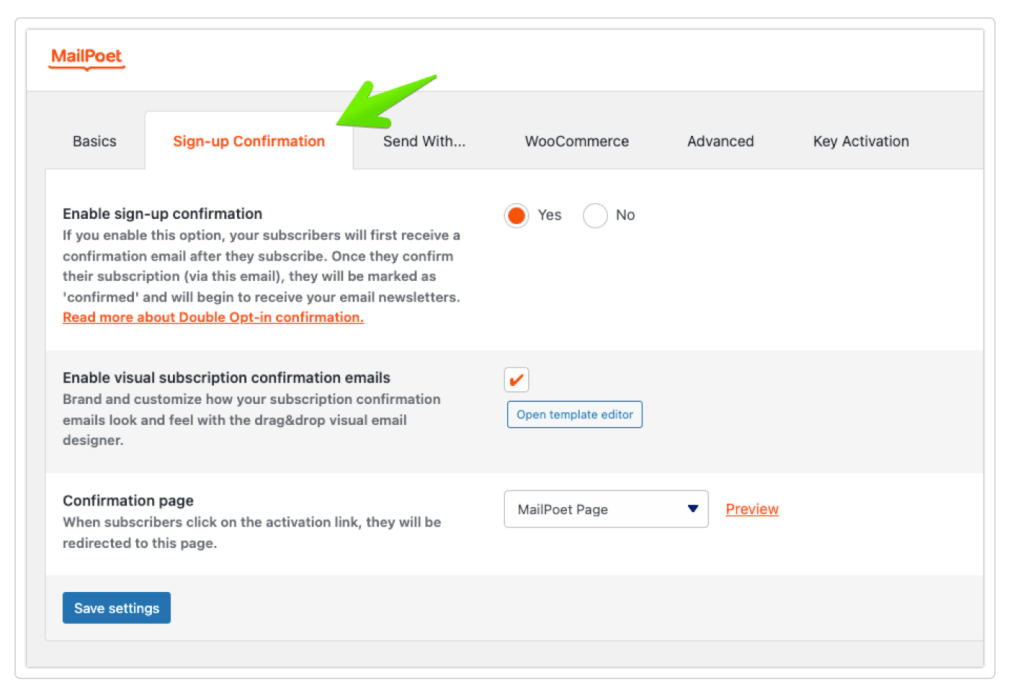Viewport: 1023px width, 700px height.
Task: Read more about Double Opt-in confirmation
Action: (212, 317)
